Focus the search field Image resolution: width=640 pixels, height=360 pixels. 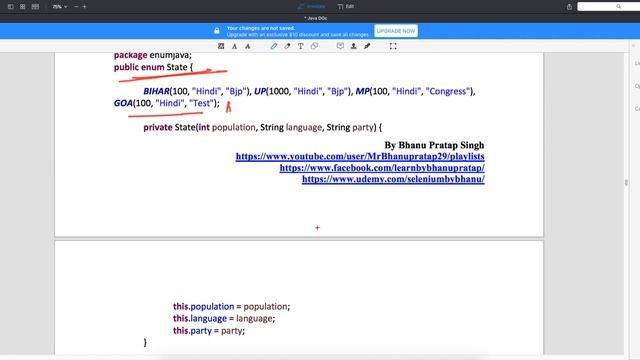coord(608,7)
